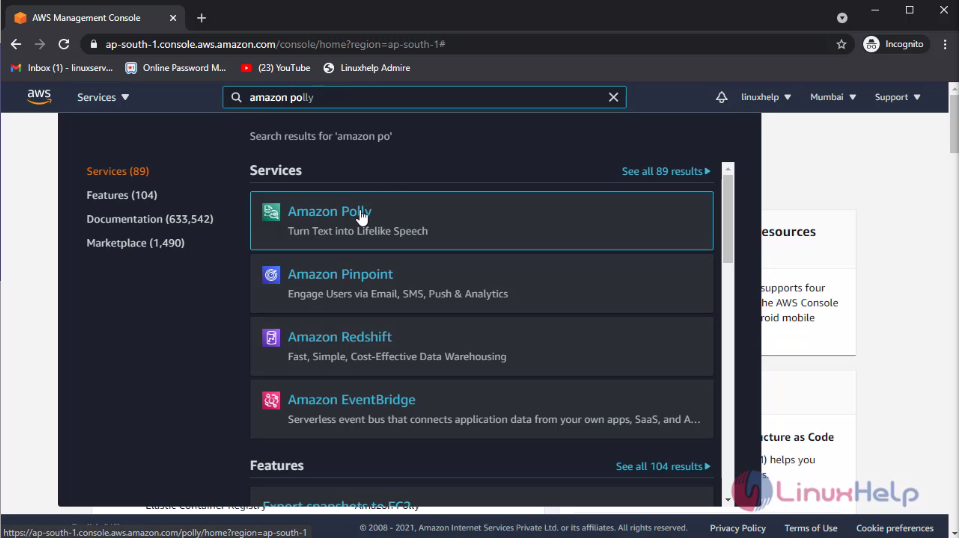Click the results scrollbar up arrow
Screen dimensions: 959x538
click(x=728, y=168)
